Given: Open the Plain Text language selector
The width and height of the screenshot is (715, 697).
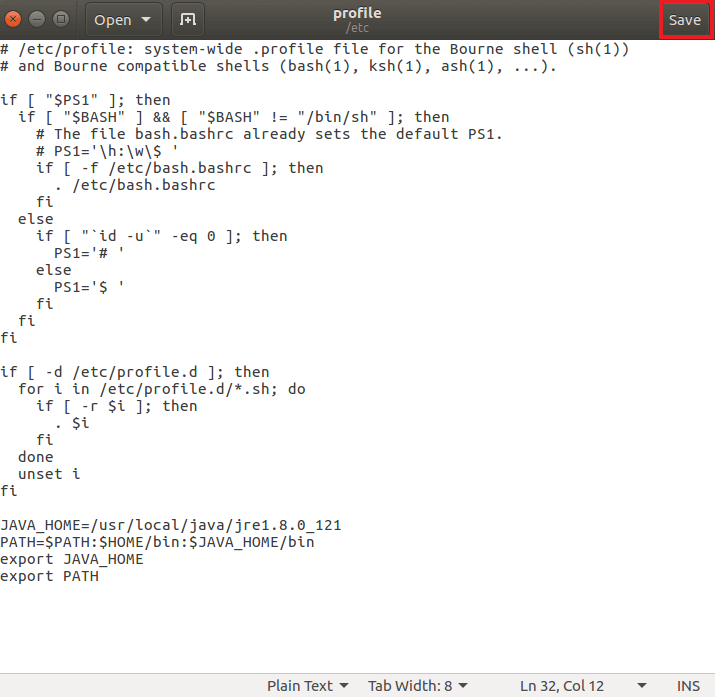Looking at the screenshot, I should [x=307, y=685].
